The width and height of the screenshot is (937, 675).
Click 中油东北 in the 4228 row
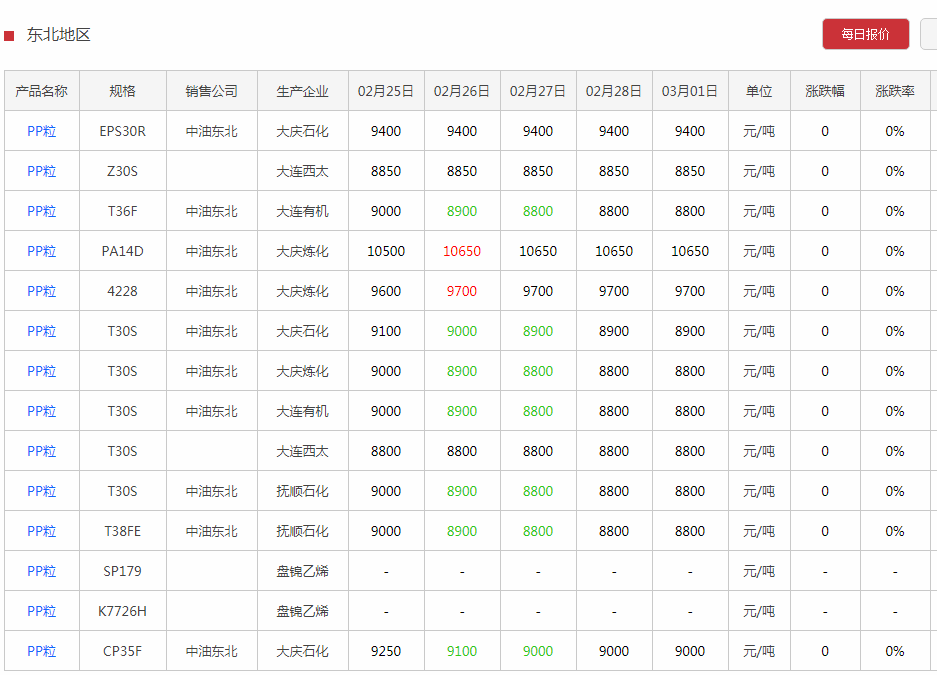point(212,291)
